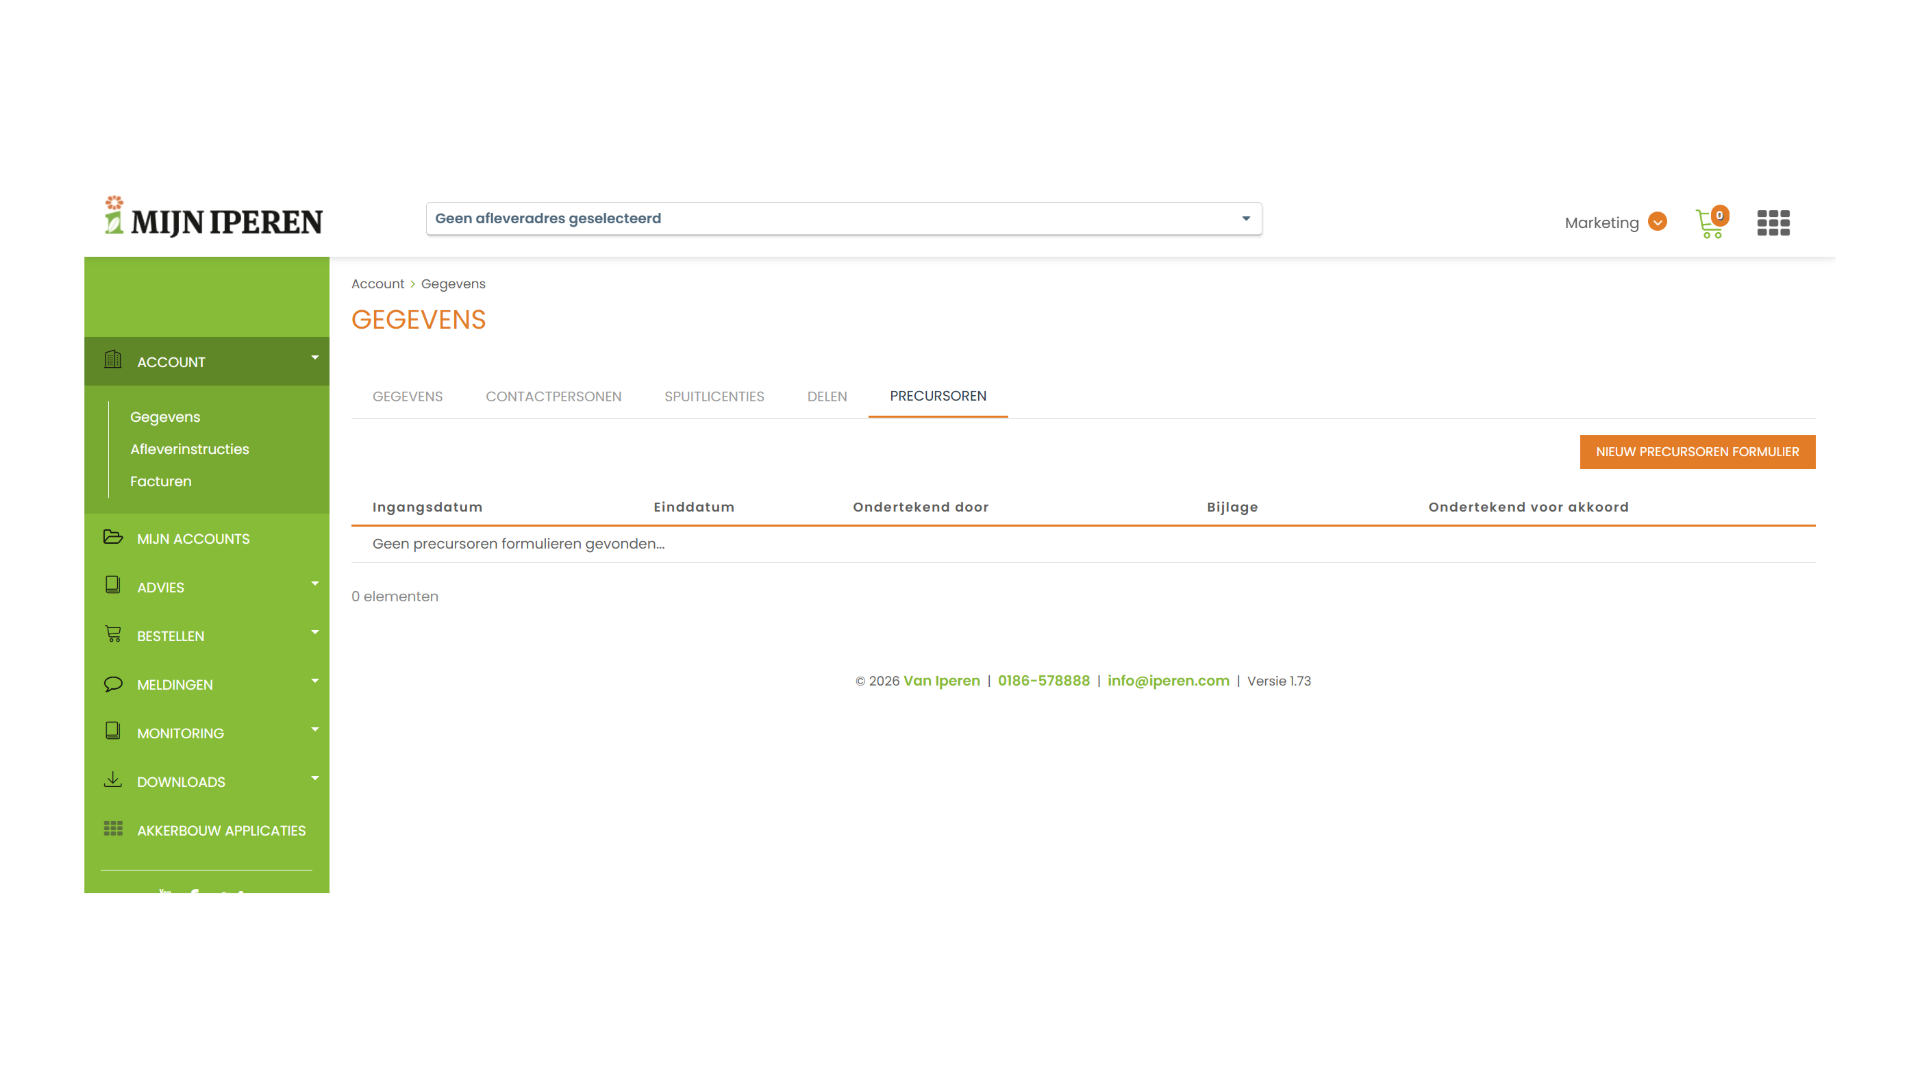This screenshot has width=1920, height=1080.
Task: Open the info@iperen.com email link
Action: 1167,681
